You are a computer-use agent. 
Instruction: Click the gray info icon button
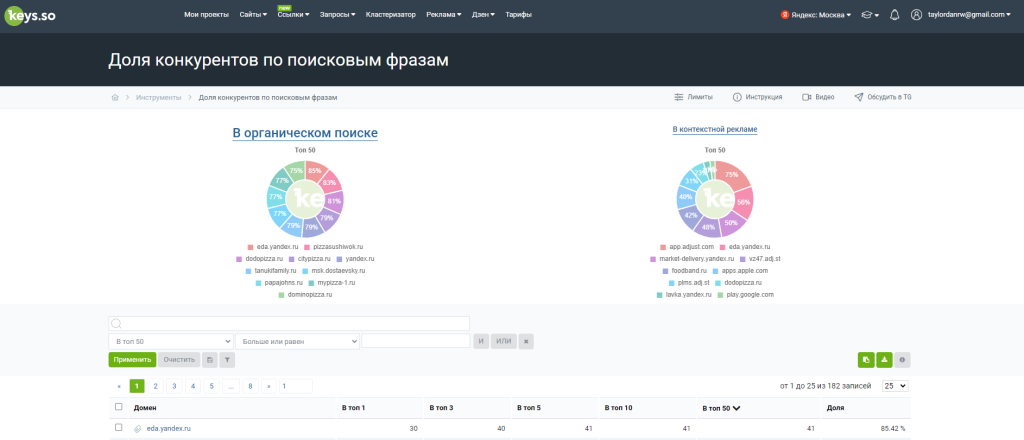(x=903, y=360)
